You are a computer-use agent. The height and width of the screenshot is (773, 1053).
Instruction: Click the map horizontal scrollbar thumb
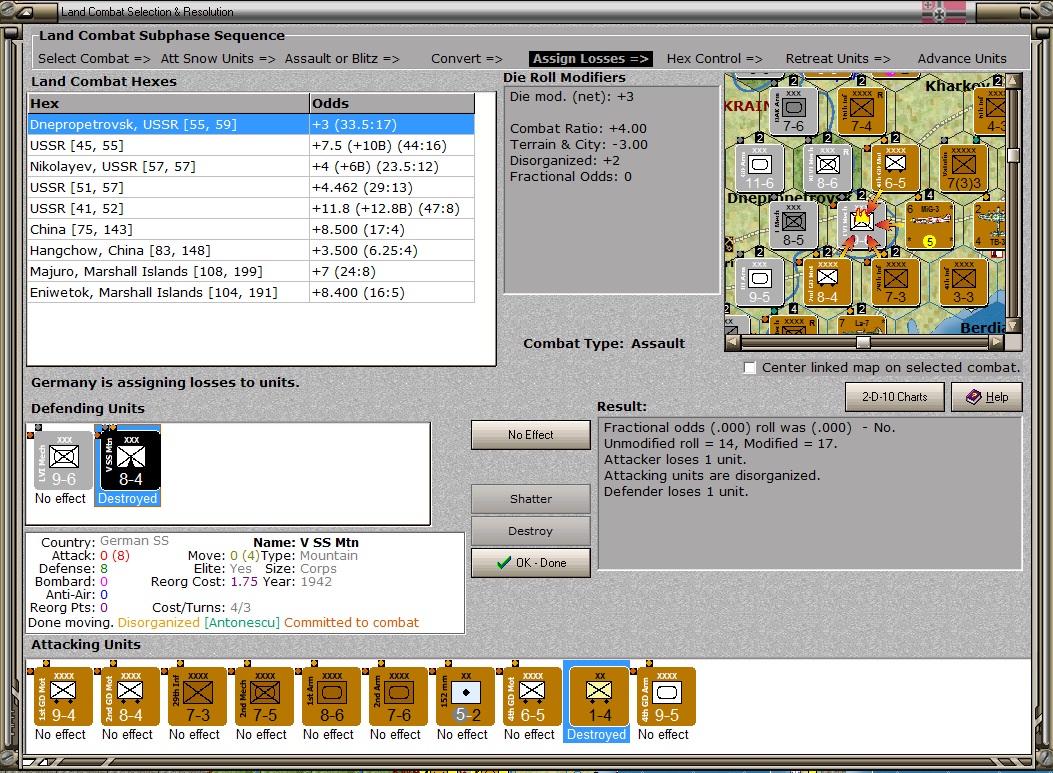[x=862, y=342]
